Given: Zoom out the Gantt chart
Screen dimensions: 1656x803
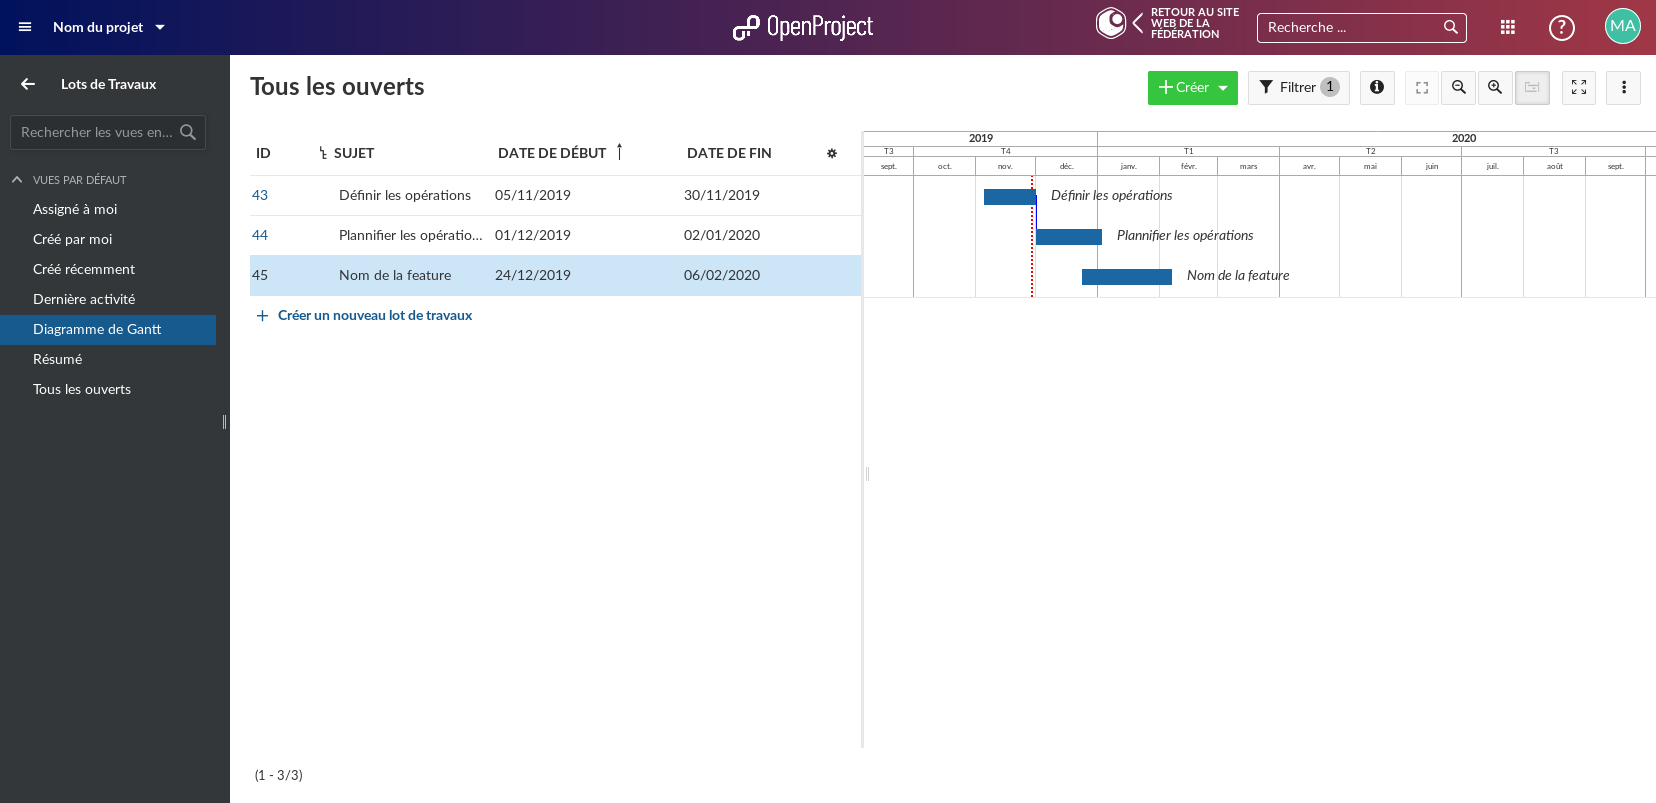Looking at the screenshot, I should (1459, 88).
